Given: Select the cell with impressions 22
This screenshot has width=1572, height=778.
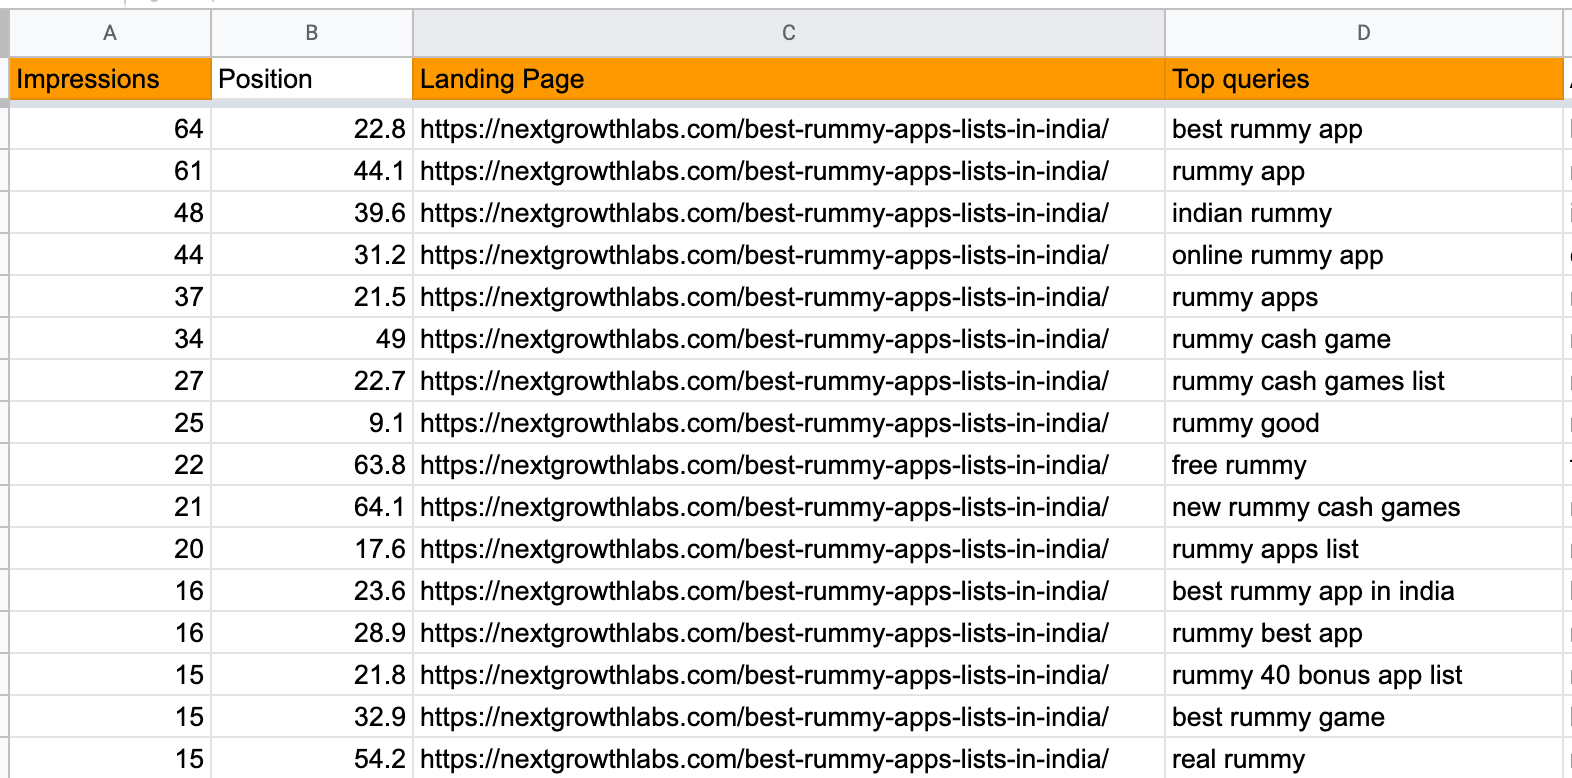Looking at the screenshot, I should (110, 465).
